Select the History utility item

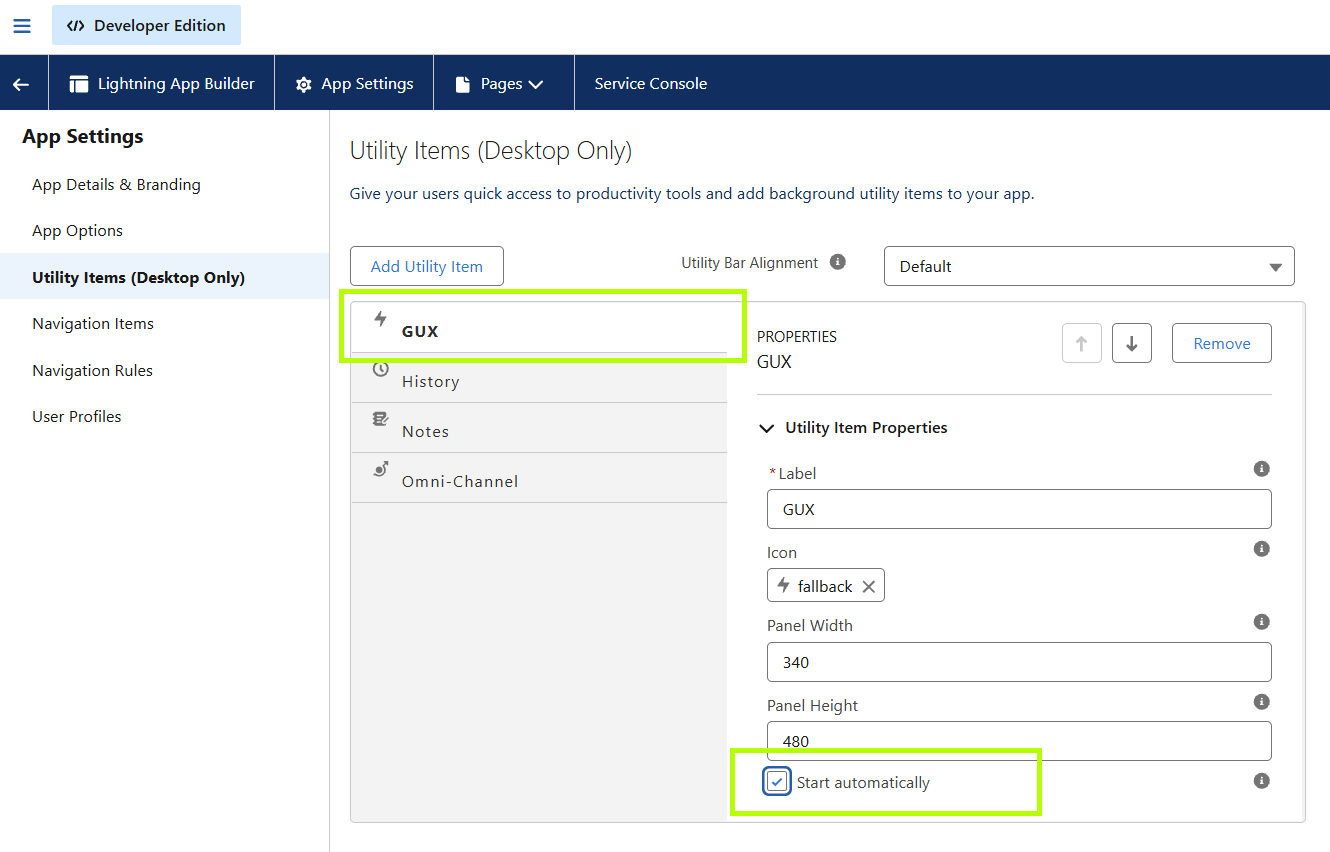click(540, 378)
